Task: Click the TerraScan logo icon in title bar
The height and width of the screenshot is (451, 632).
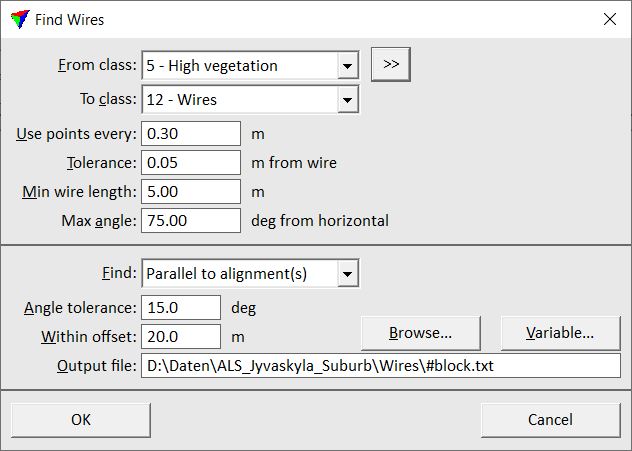Action: (x=20, y=19)
